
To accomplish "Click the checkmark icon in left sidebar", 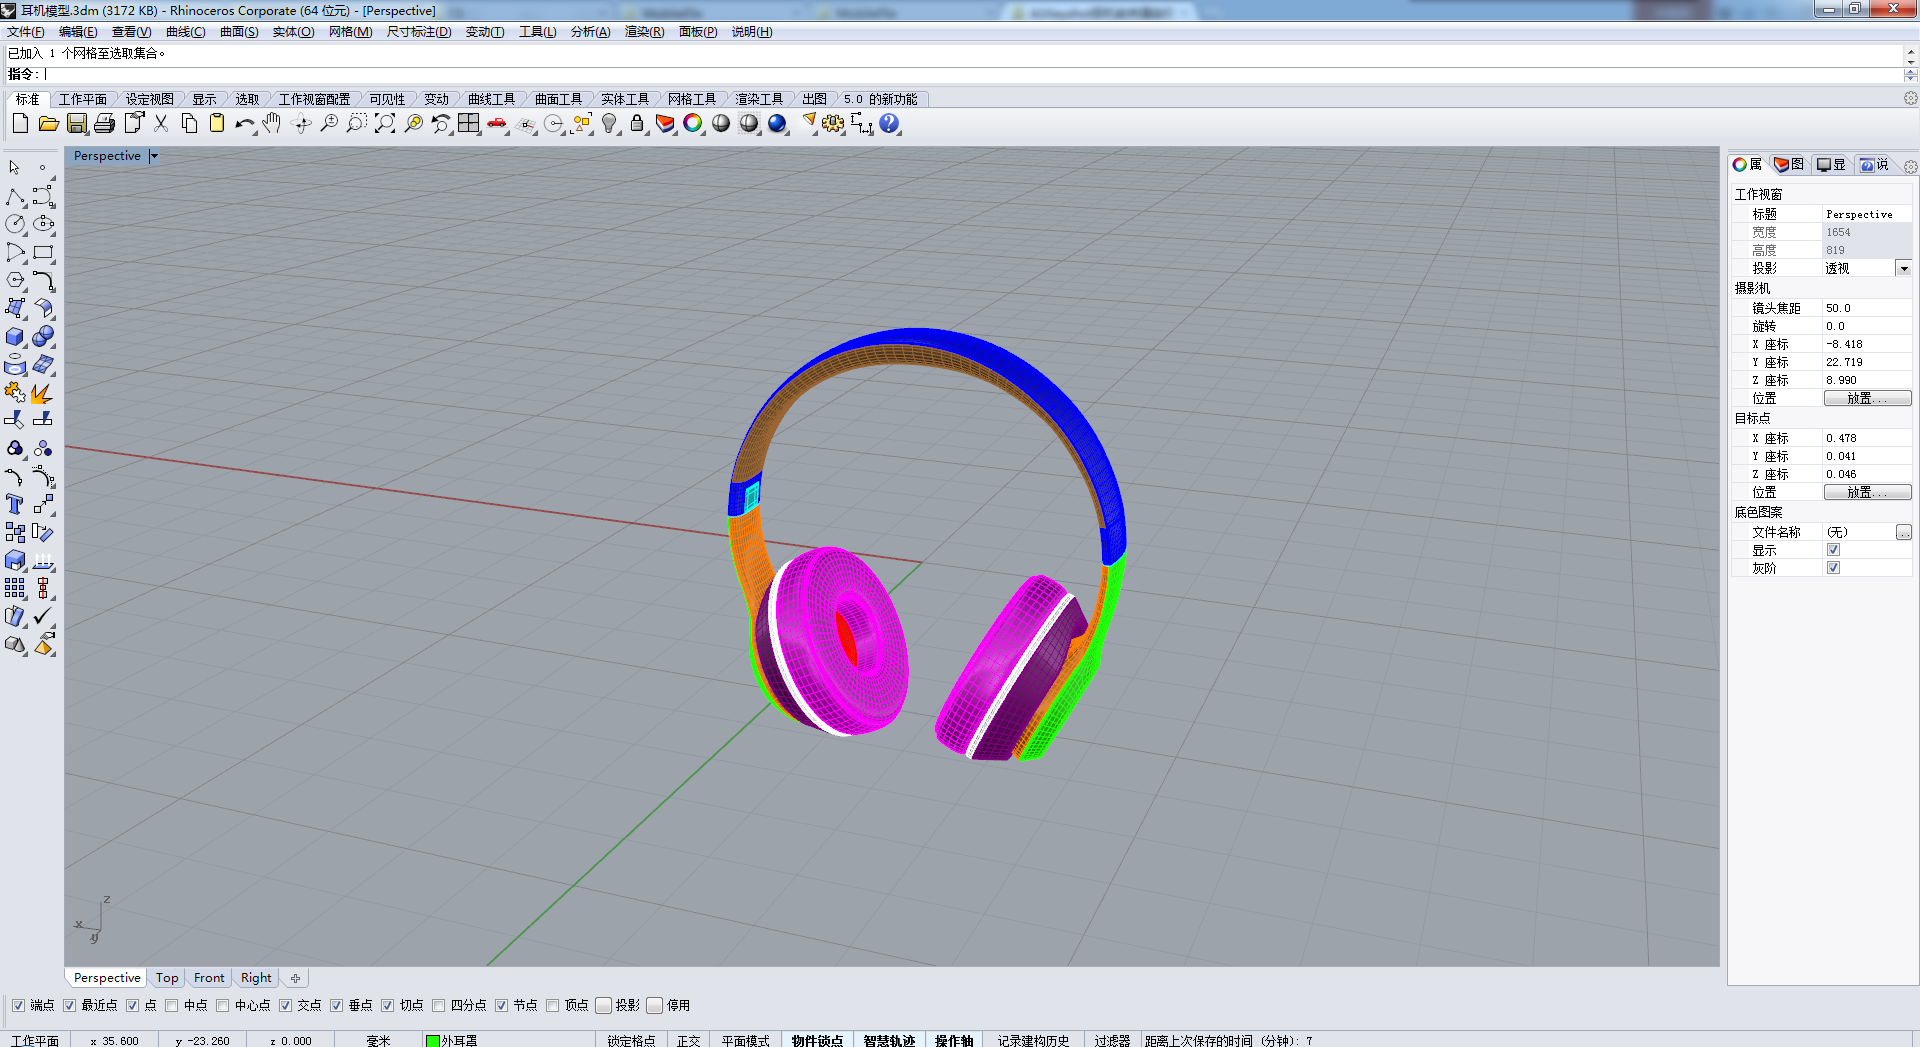I will pos(43,616).
